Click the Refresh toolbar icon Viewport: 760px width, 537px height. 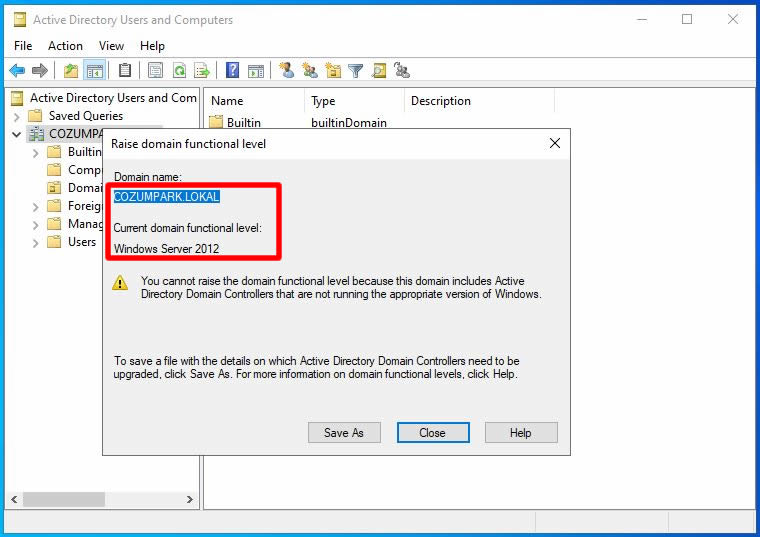coord(179,70)
